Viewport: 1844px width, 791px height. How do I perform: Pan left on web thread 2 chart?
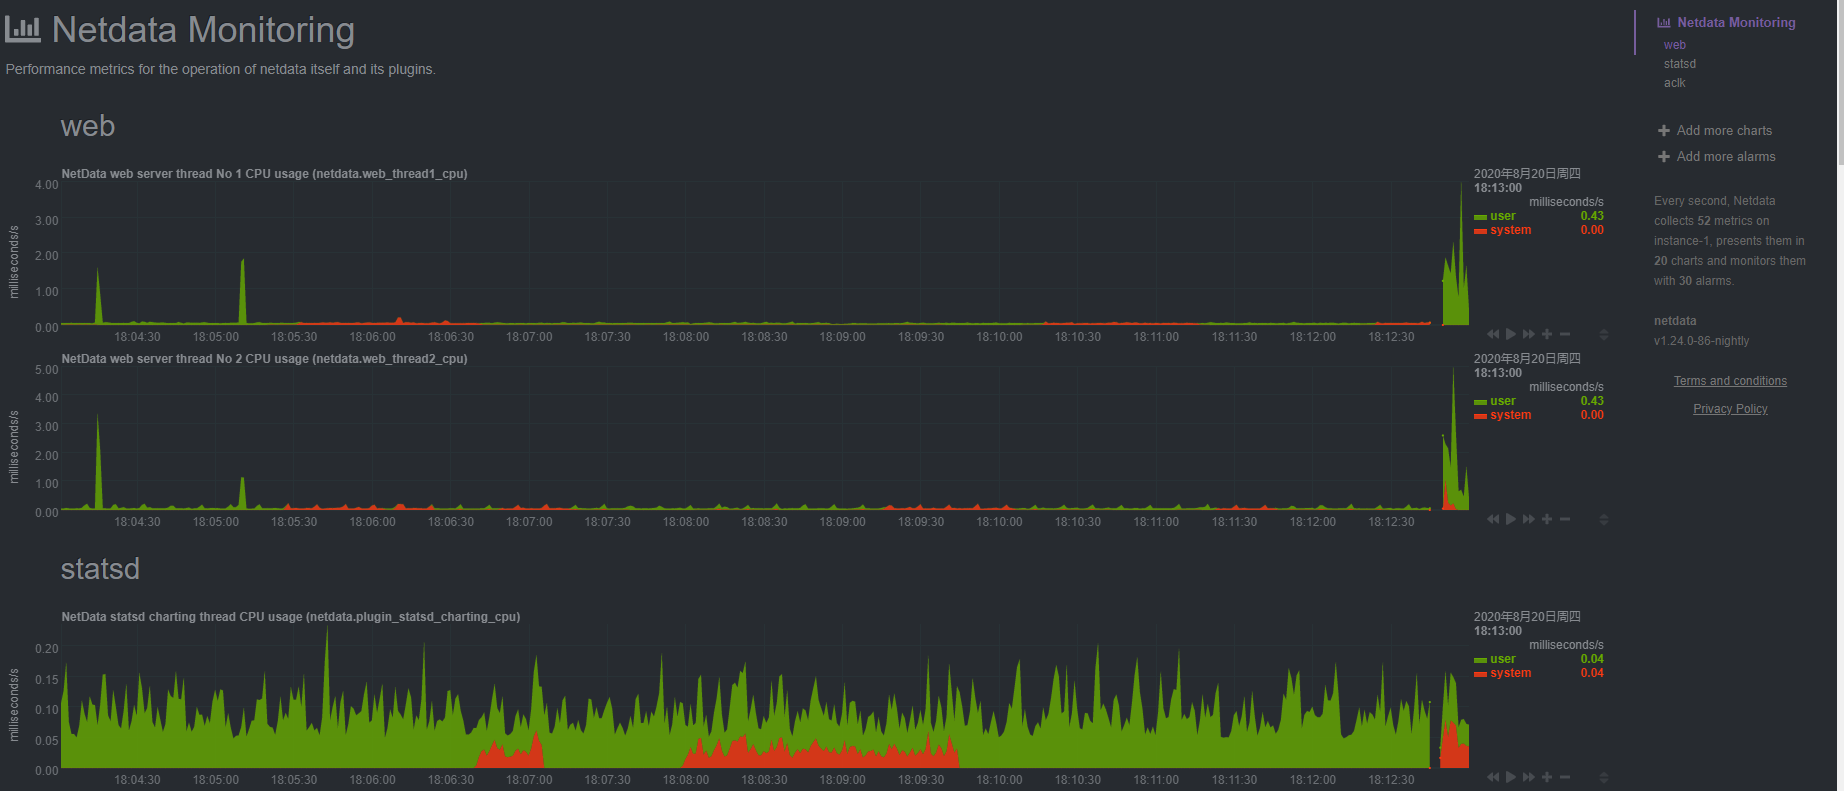pos(1493,519)
